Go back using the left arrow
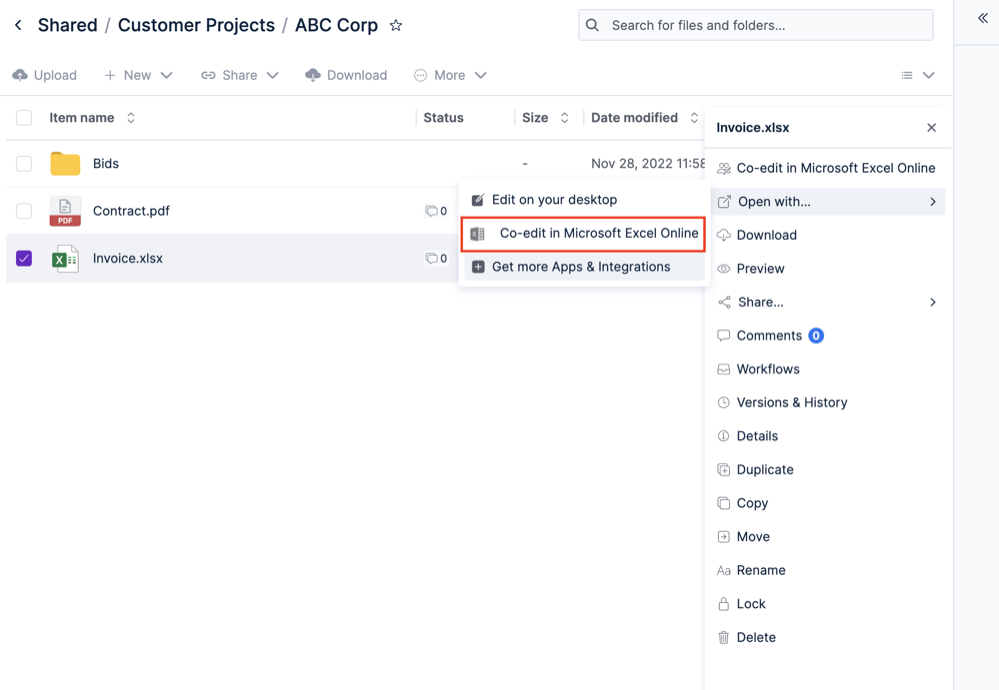Screen dimensions: 999x690 (x=18, y=25)
